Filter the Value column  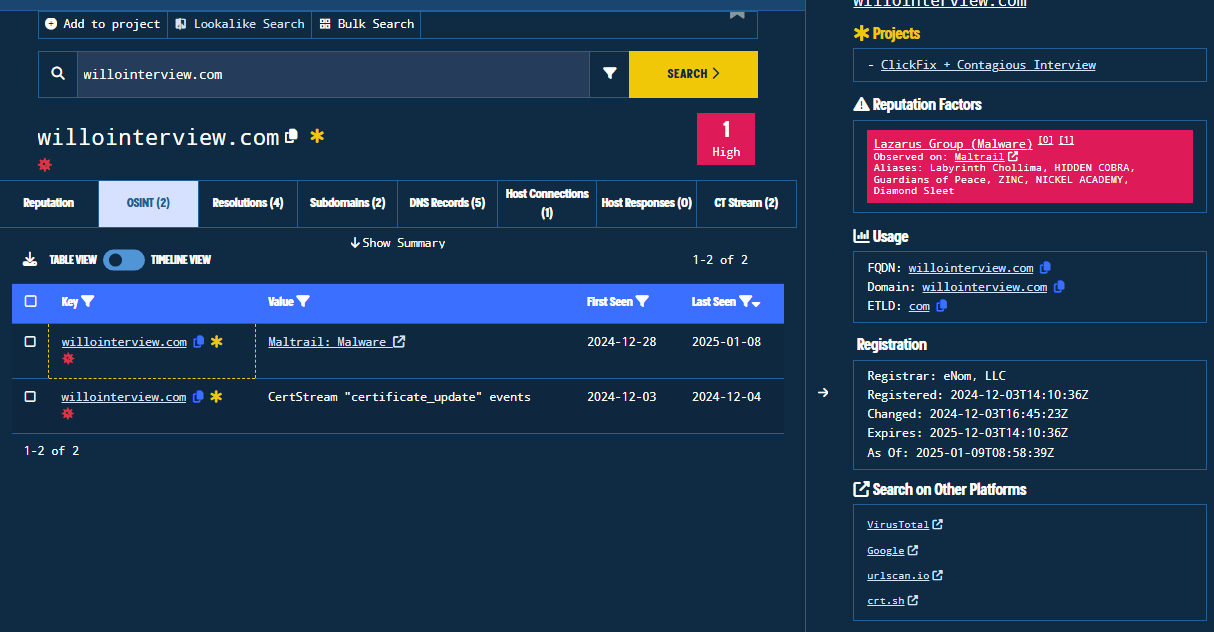(303, 301)
